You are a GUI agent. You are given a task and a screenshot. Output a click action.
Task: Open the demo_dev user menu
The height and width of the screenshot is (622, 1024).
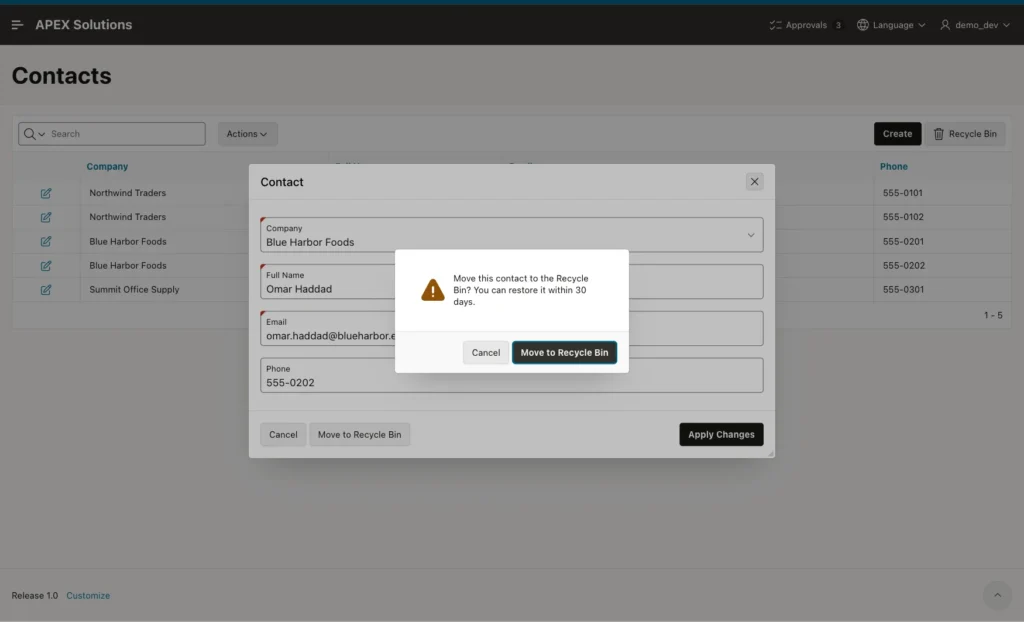(974, 25)
